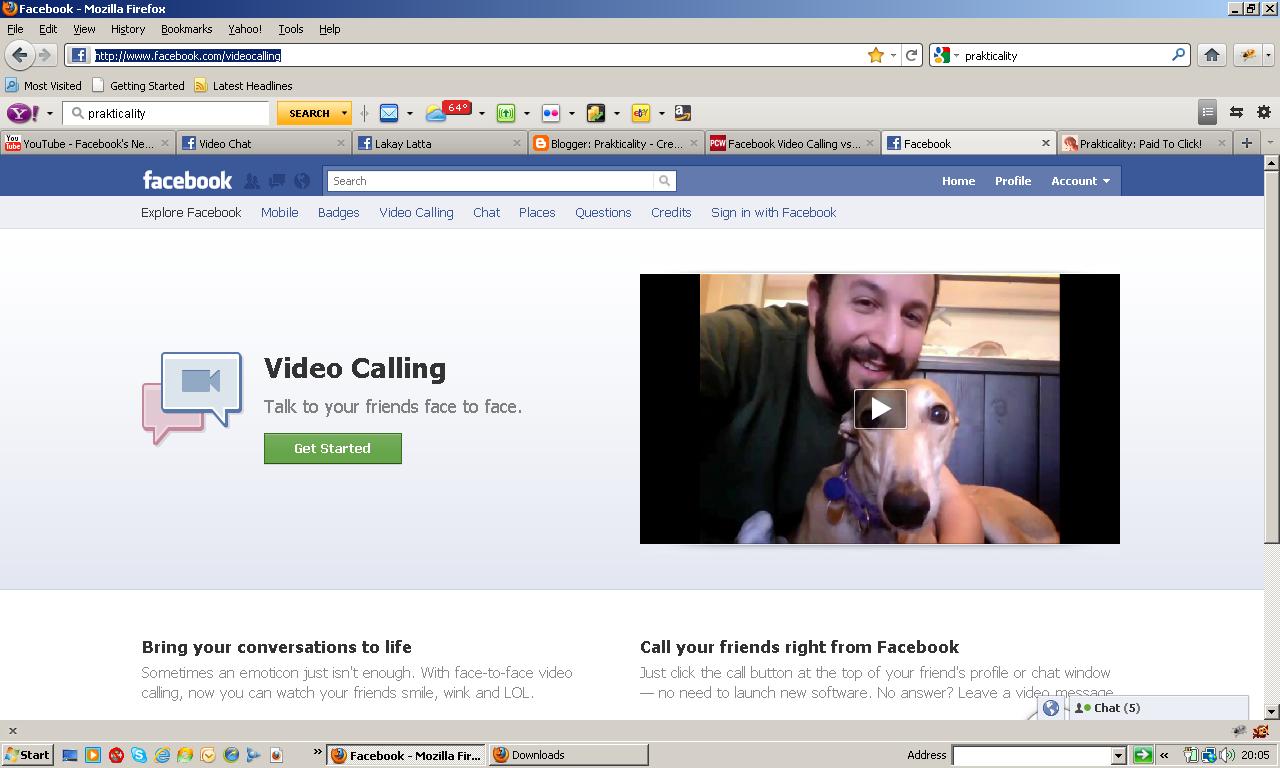Expand the eBay dropdown arrow
This screenshot has width=1280, height=768.
[x=661, y=113]
